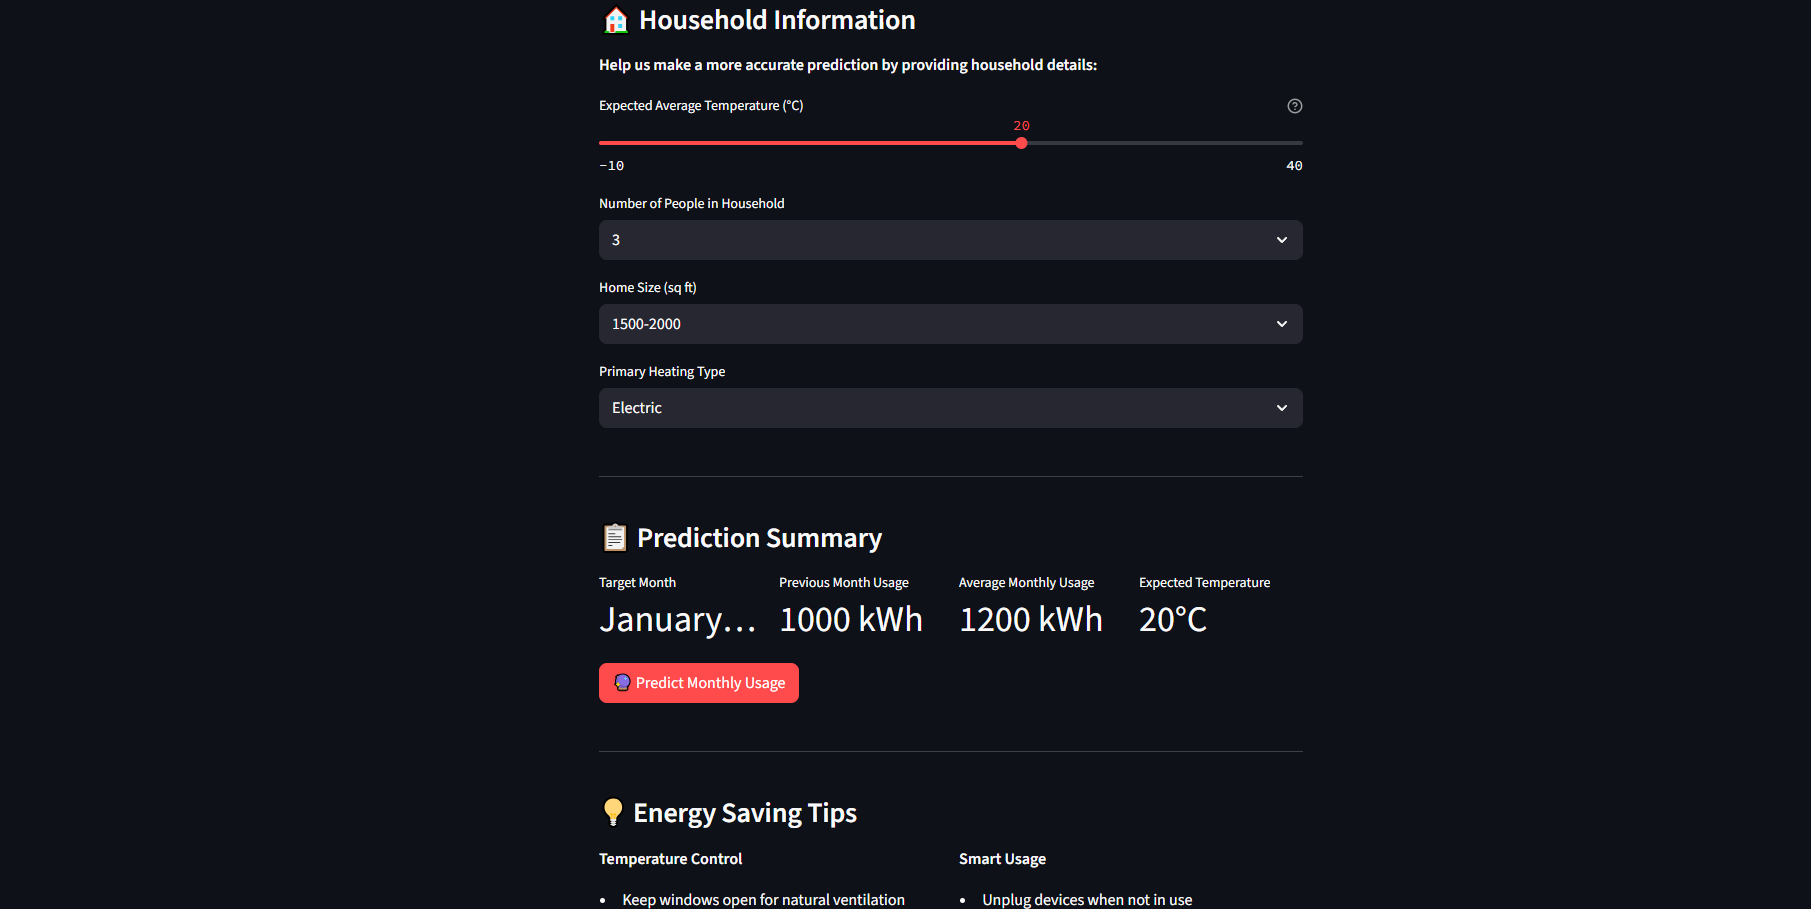Screen dimensions: 1816x909
Task: Click the Smart Usage subheading
Action: point(1002,859)
